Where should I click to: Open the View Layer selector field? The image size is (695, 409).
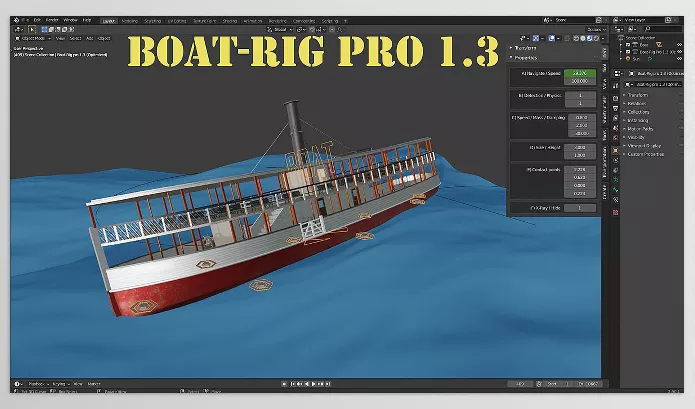point(644,20)
